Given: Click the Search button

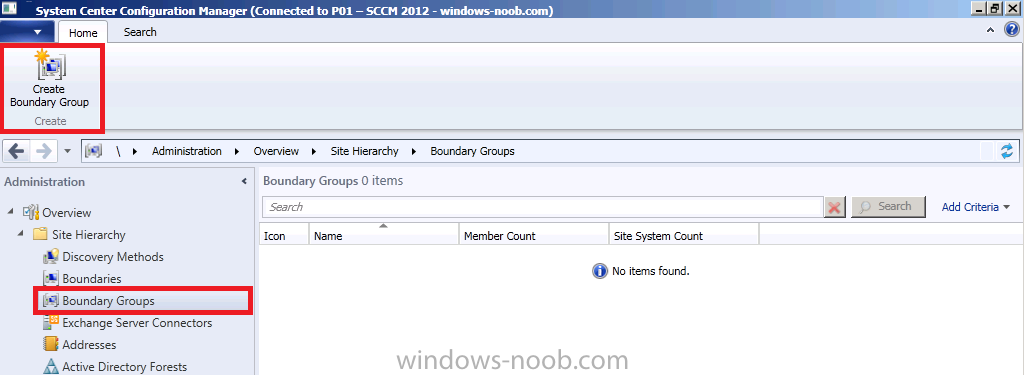Looking at the screenshot, I should pyautogui.click(x=888, y=206).
